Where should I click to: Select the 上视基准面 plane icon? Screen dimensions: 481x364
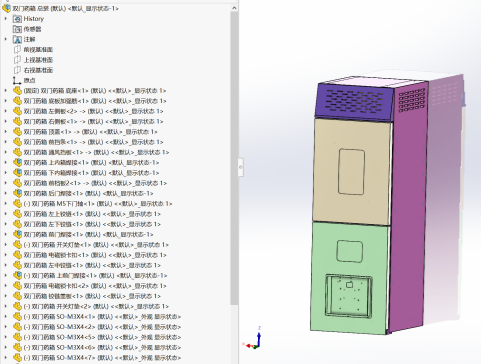[17, 60]
